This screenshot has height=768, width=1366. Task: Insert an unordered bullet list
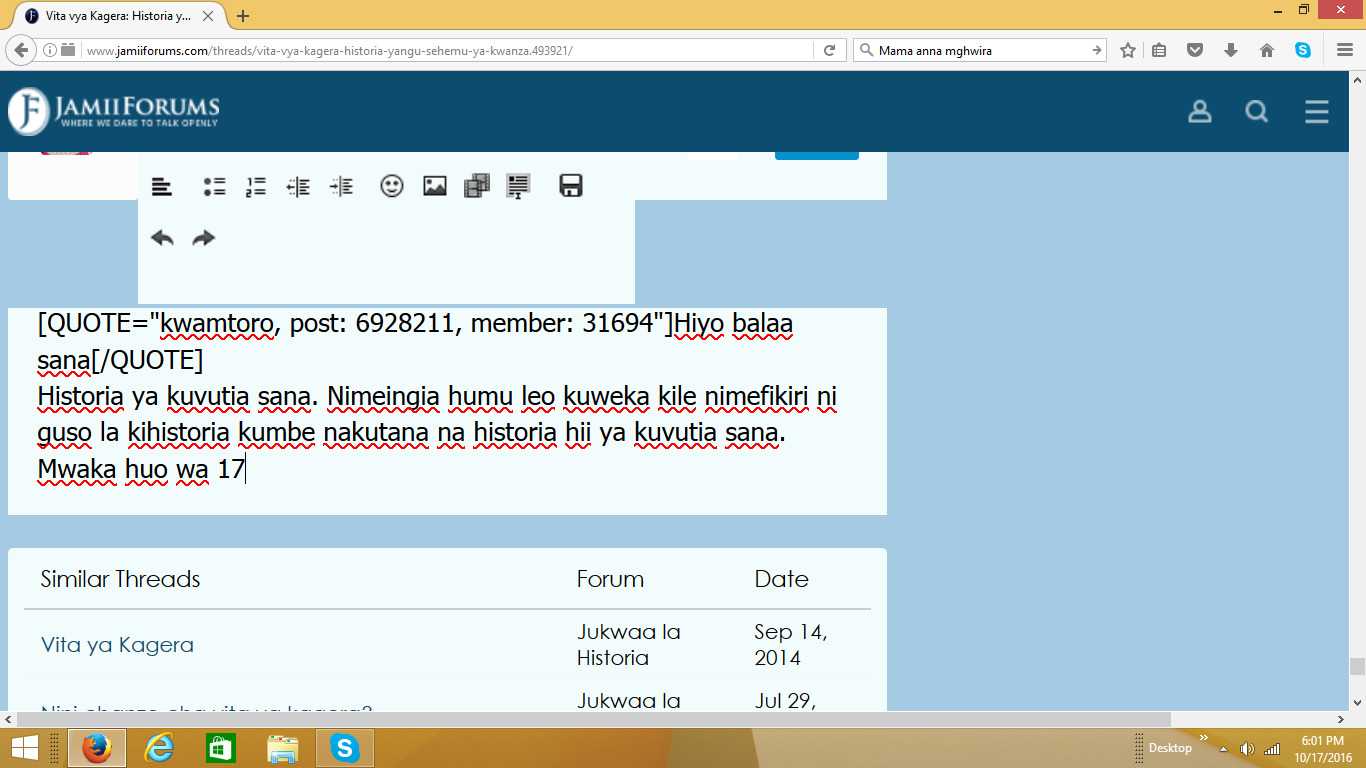214,186
